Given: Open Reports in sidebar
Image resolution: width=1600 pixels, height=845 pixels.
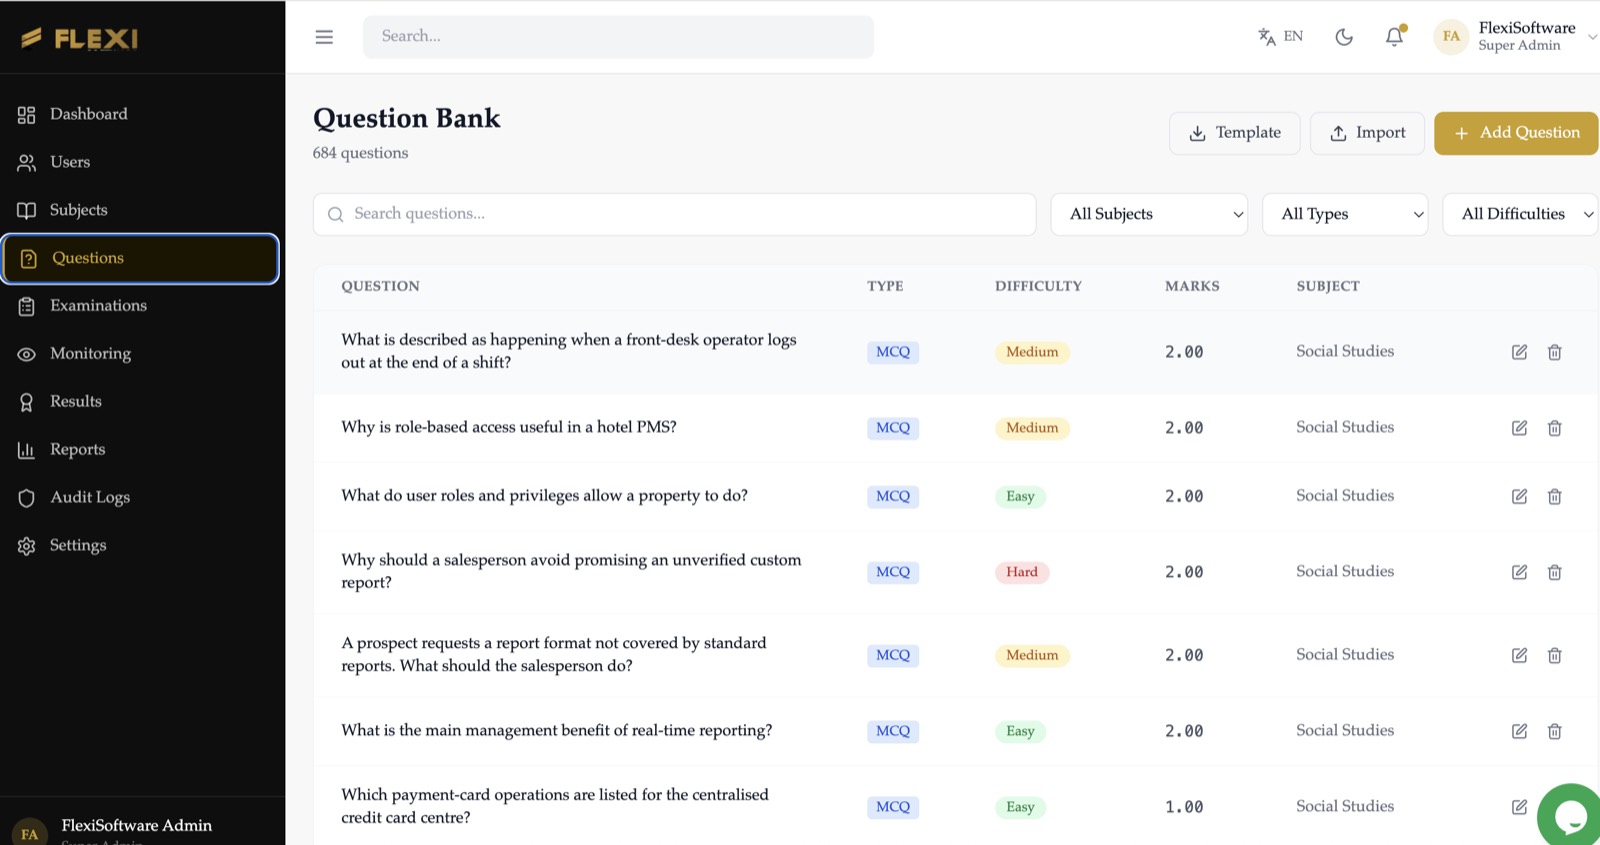Looking at the screenshot, I should [x=140, y=450].
